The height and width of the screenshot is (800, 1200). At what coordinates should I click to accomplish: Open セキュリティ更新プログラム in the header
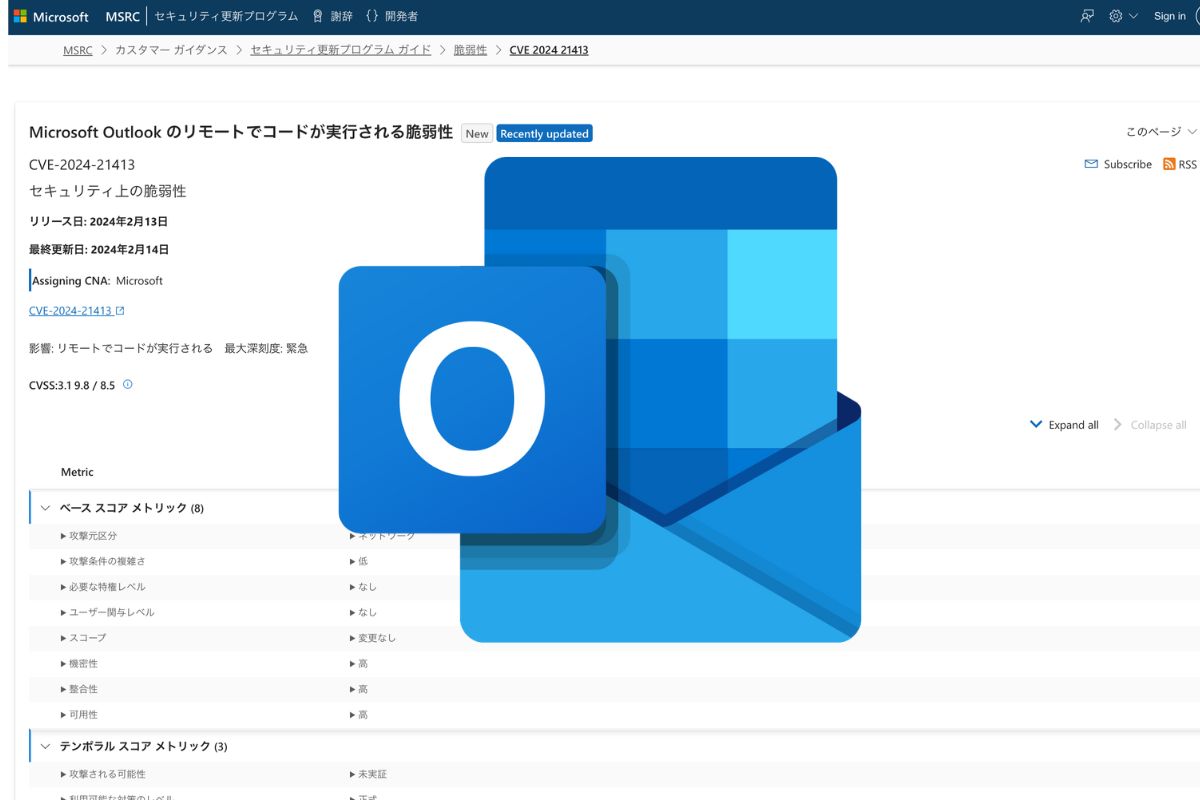(226, 17)
